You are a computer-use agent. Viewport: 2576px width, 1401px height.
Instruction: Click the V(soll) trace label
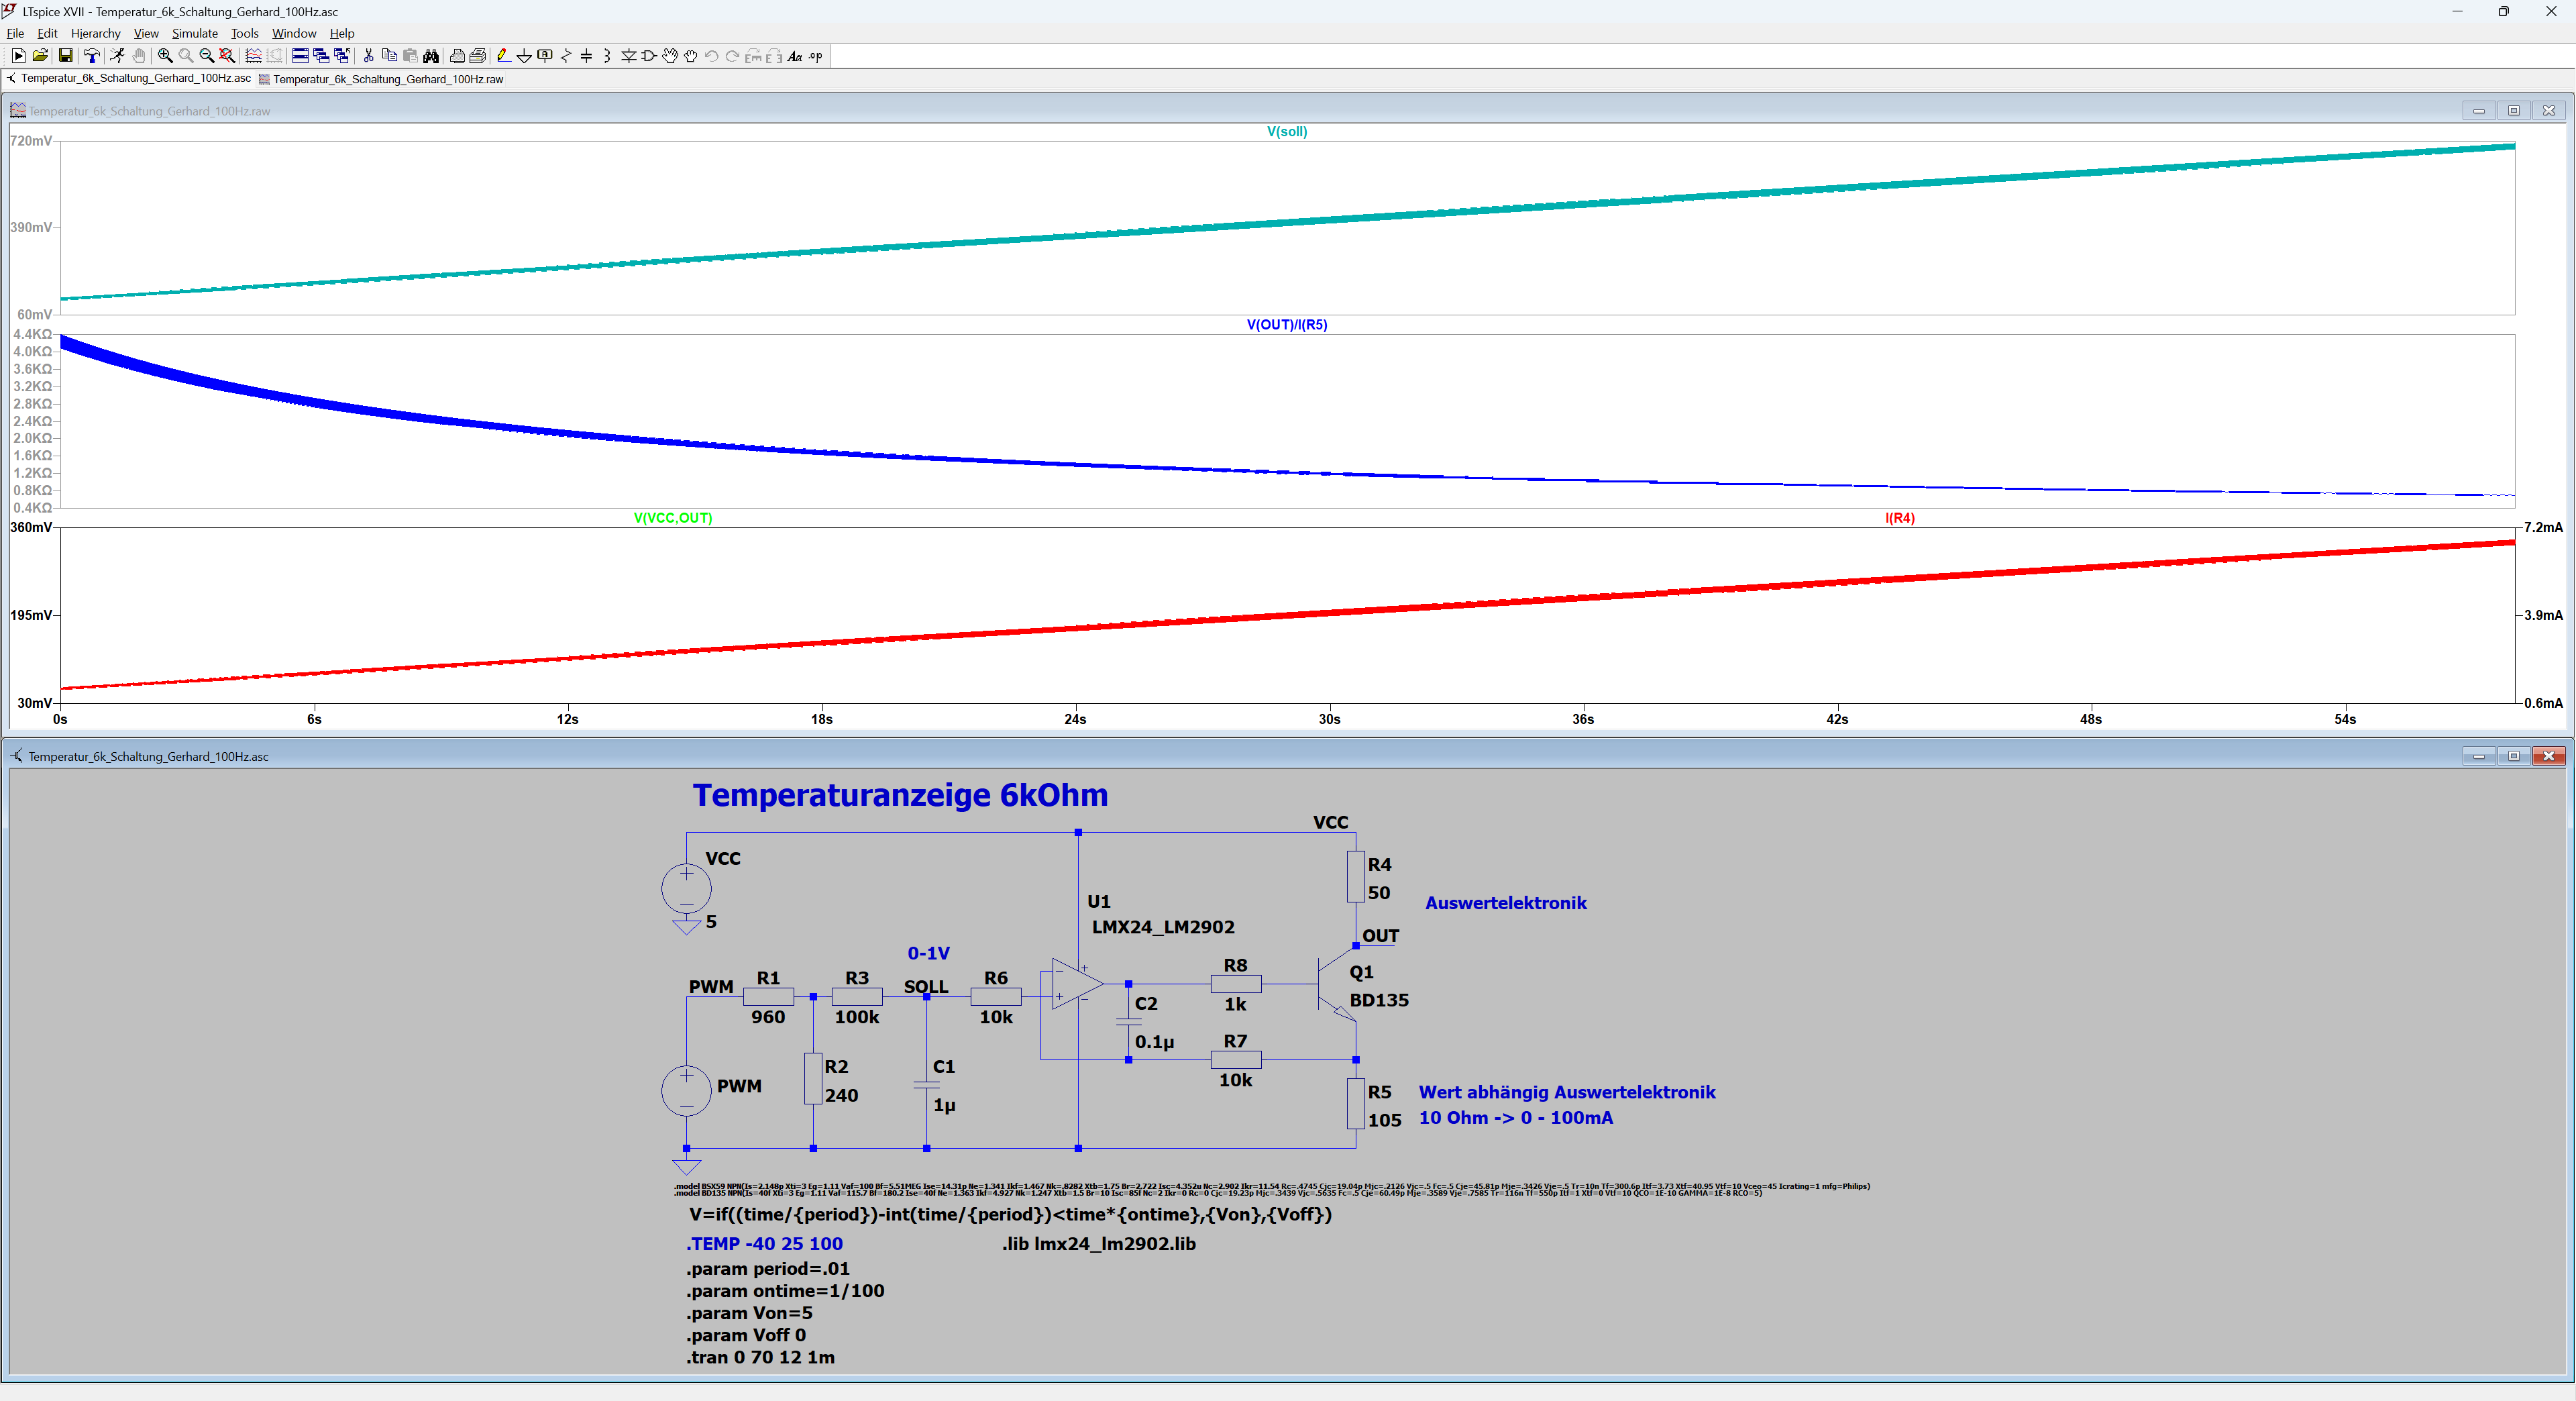tap(1286, 131)
